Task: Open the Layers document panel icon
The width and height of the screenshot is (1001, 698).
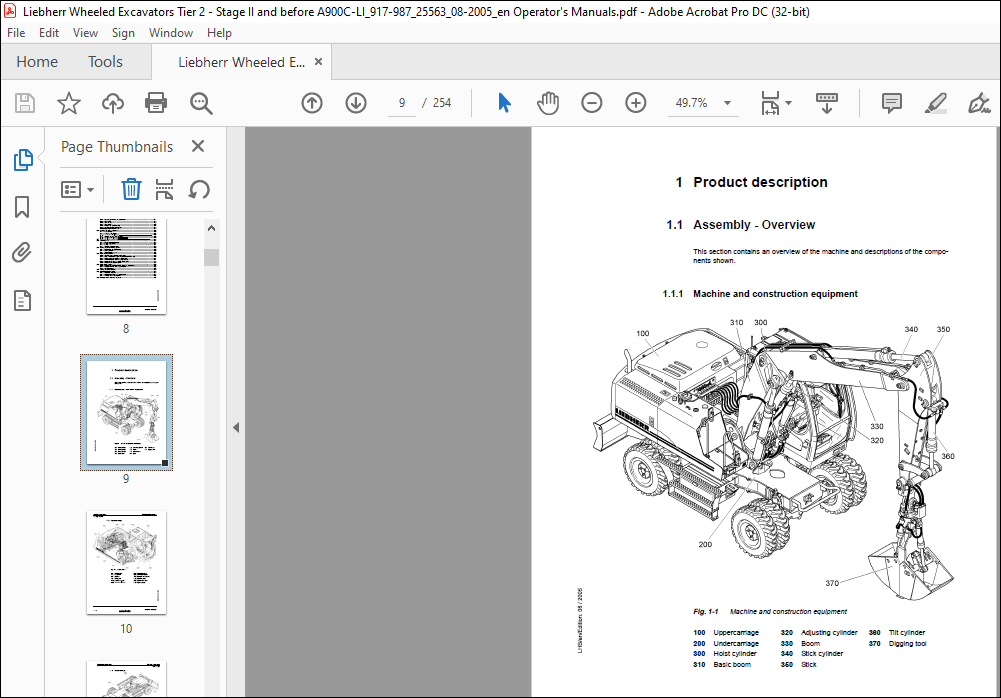Action: [x=22, y=300]
